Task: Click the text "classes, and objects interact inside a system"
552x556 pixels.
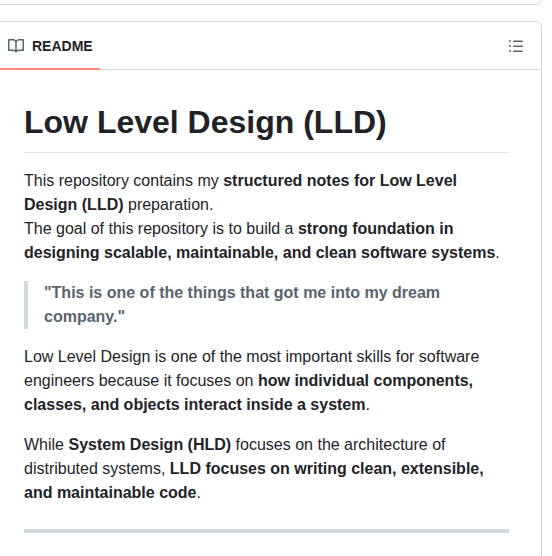Action: pos(195,405)
